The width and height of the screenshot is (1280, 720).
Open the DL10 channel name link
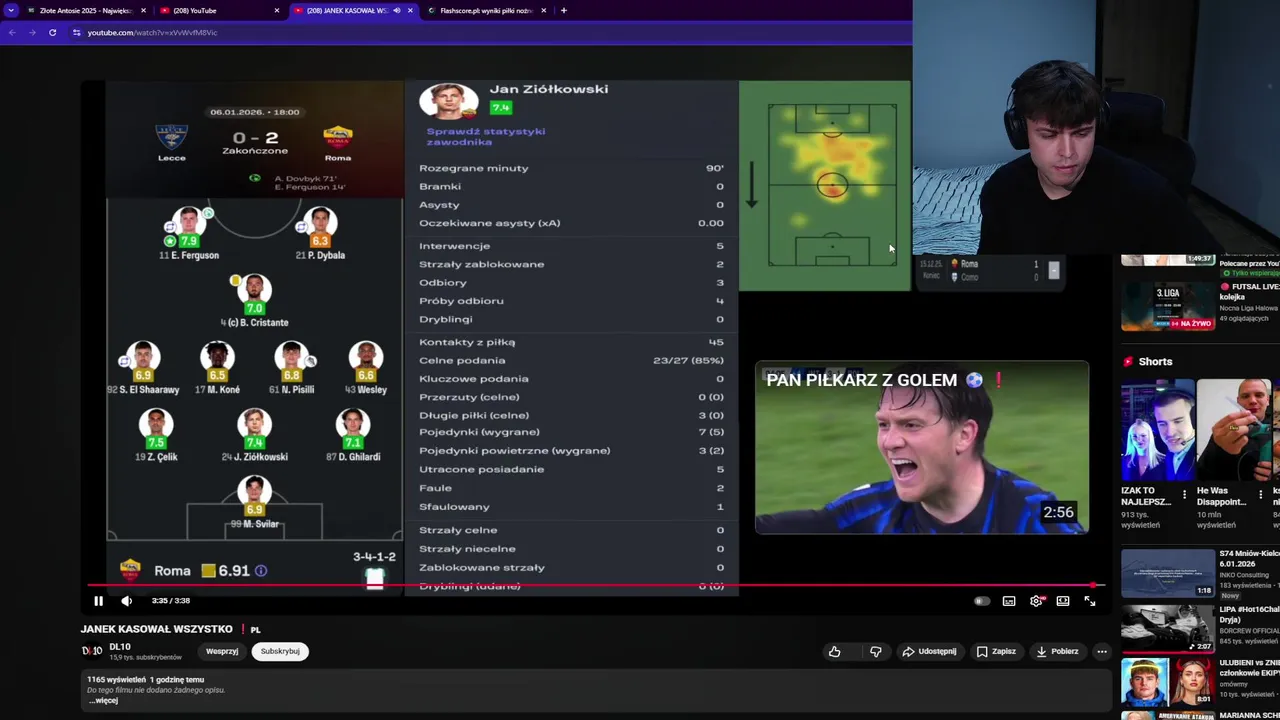coord(120,646)
